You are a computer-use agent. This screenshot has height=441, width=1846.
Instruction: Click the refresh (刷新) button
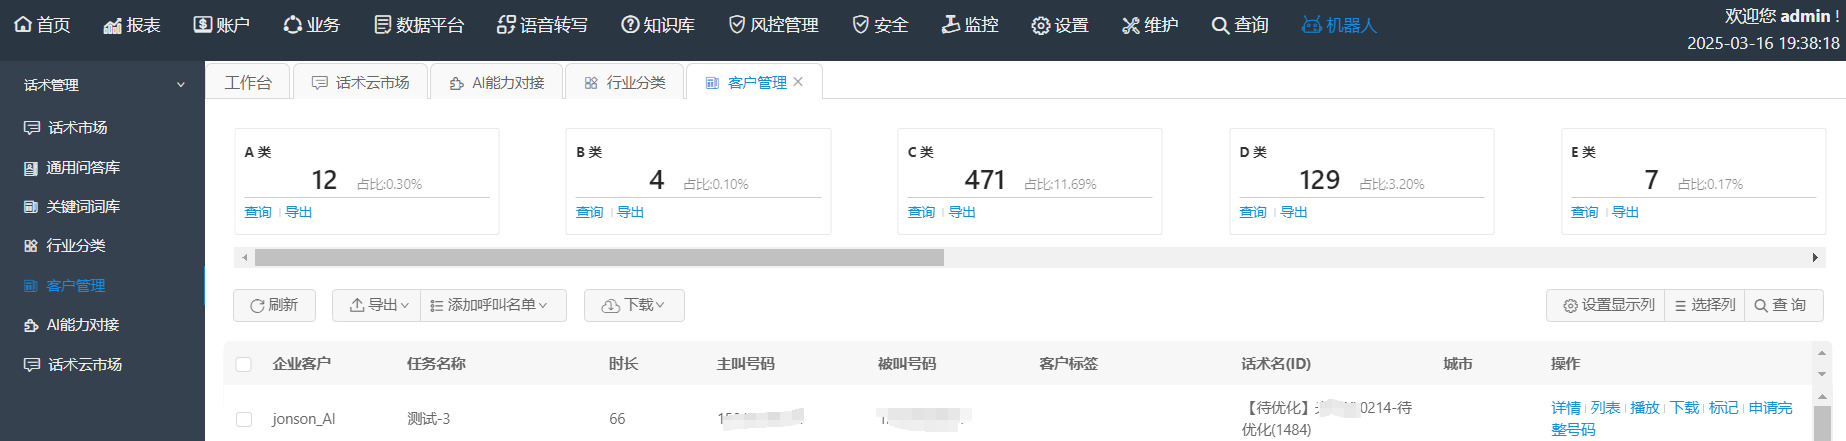[x=274, y=305]
